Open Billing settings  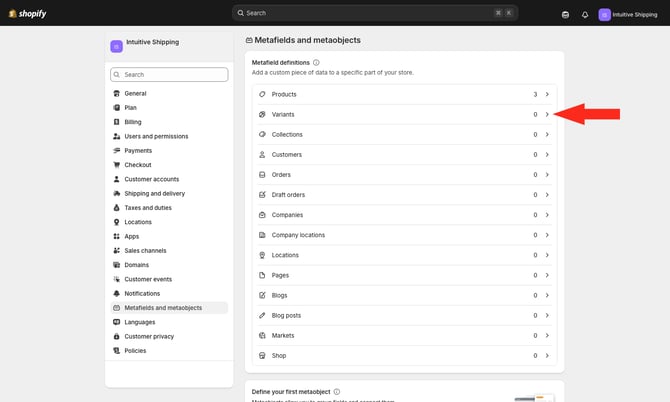(x=169, y=122)
